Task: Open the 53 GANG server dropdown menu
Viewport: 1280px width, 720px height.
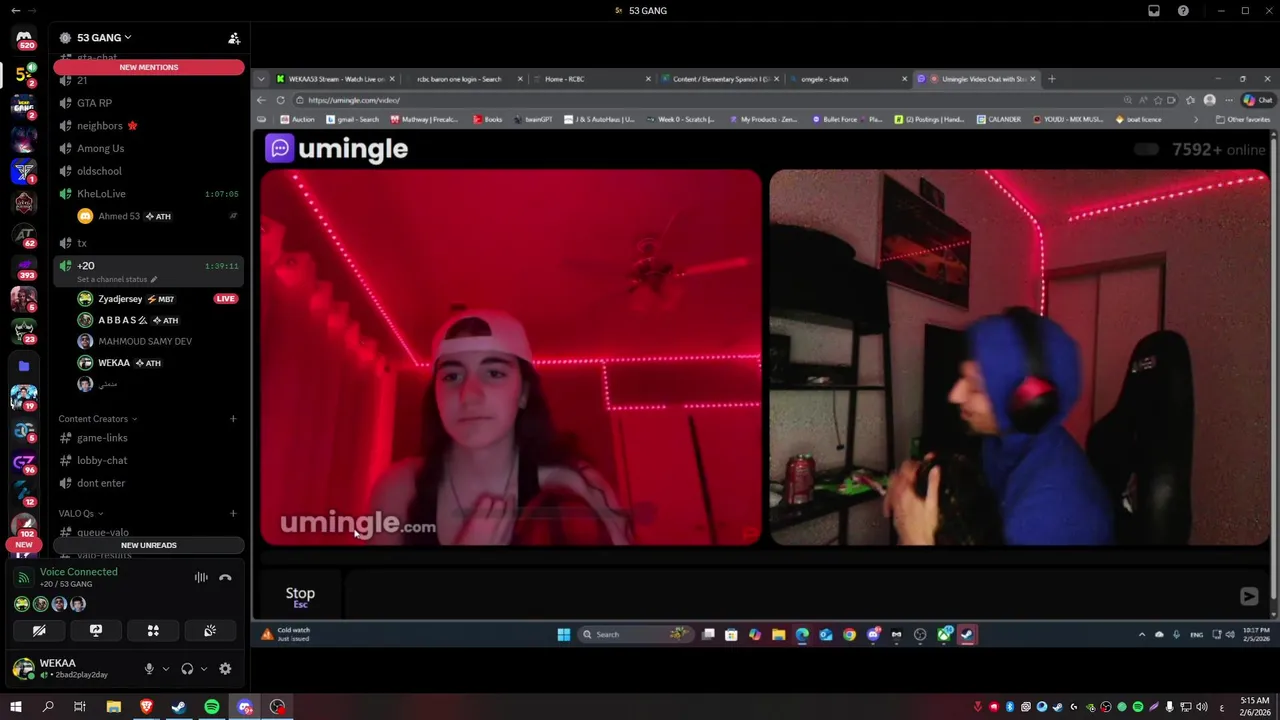Action: 104,38
